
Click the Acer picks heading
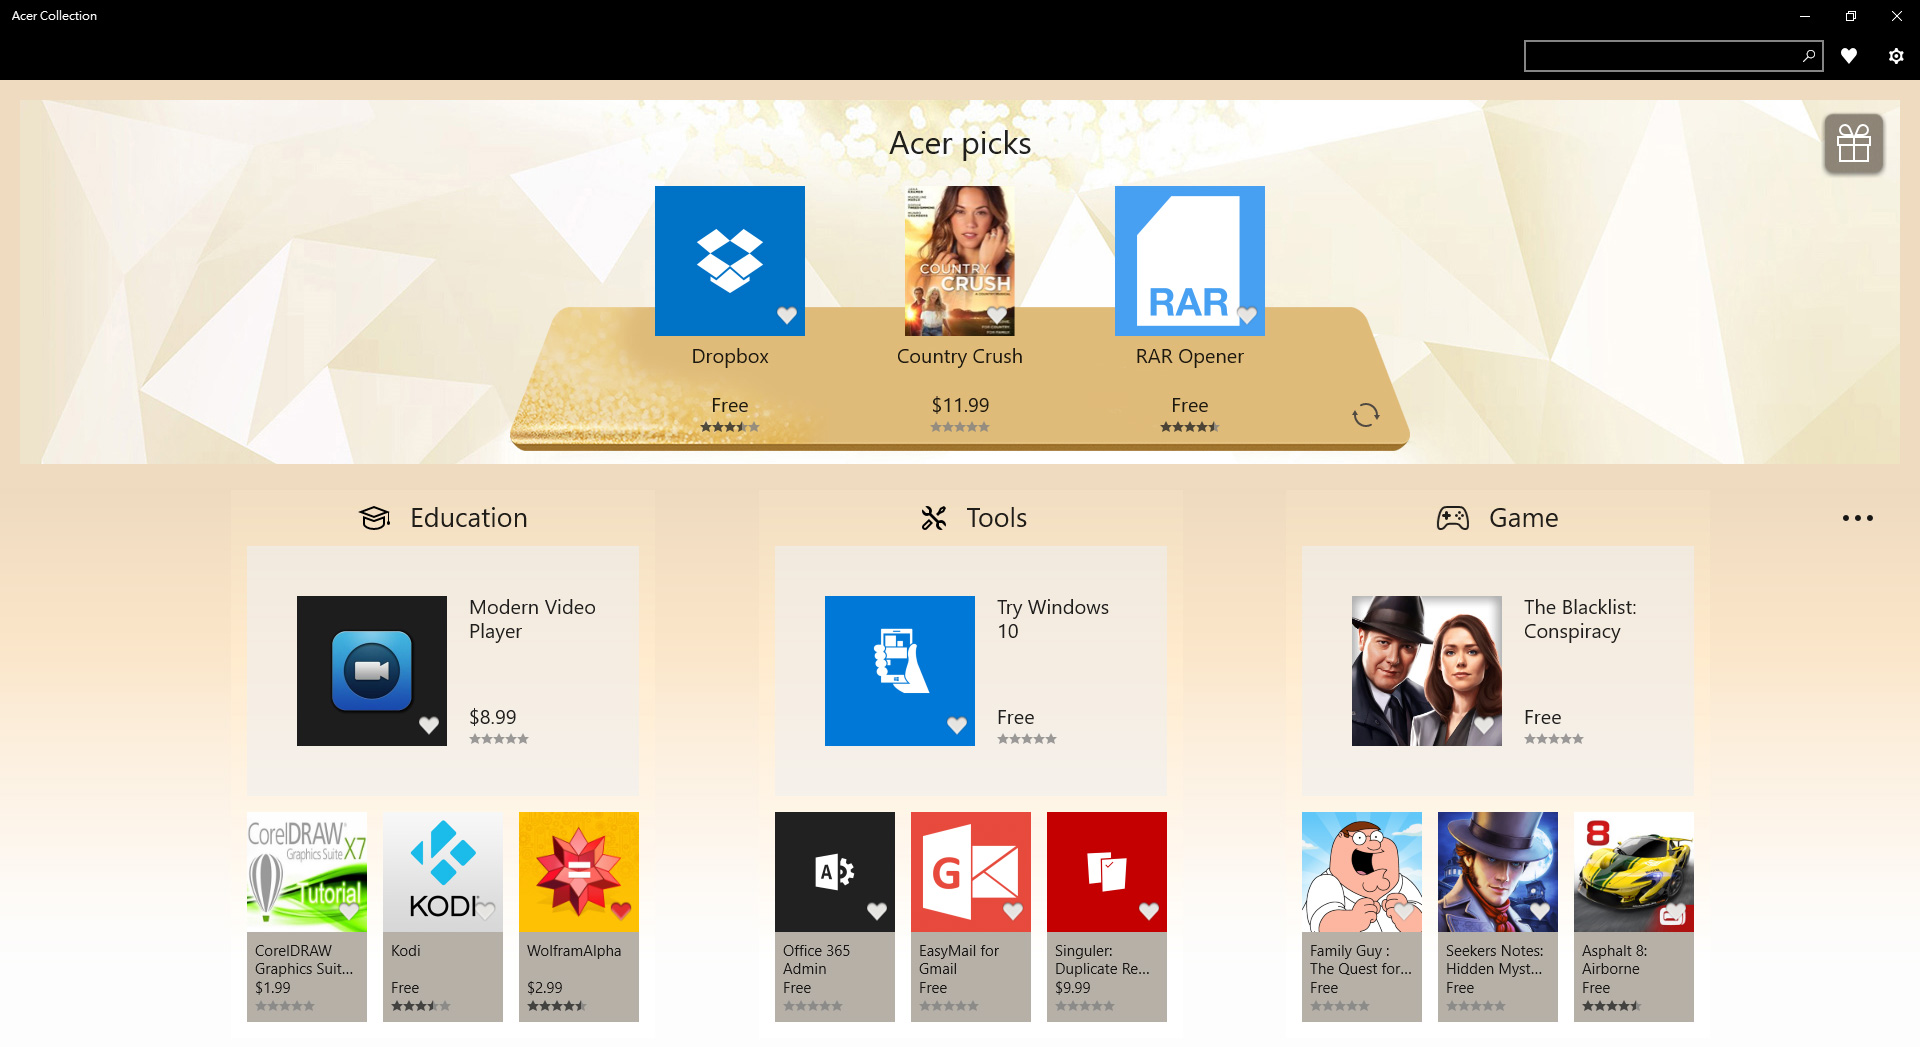coord(960,144)
